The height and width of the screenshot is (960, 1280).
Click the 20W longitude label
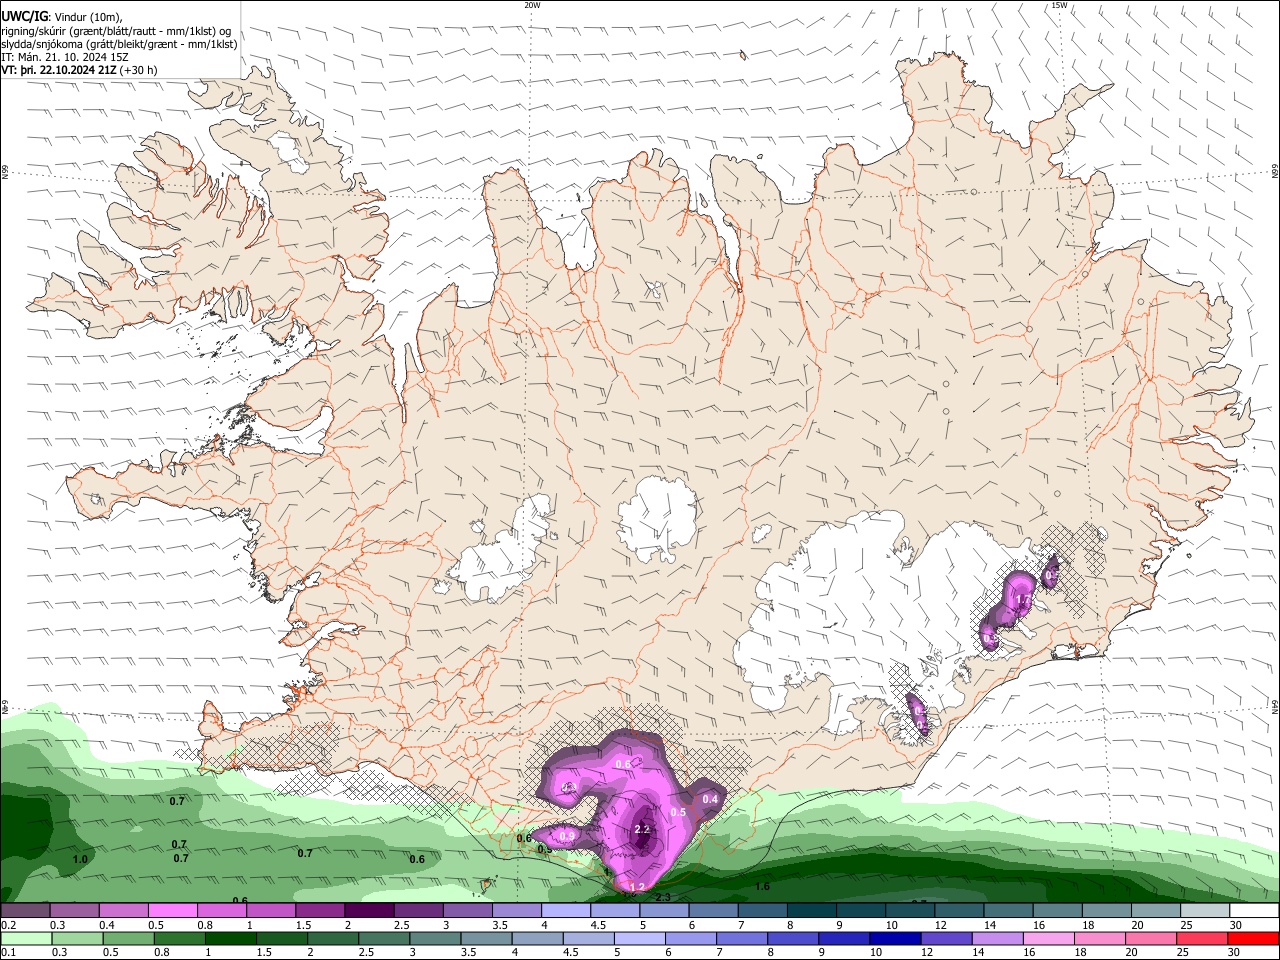pos(532,5)
